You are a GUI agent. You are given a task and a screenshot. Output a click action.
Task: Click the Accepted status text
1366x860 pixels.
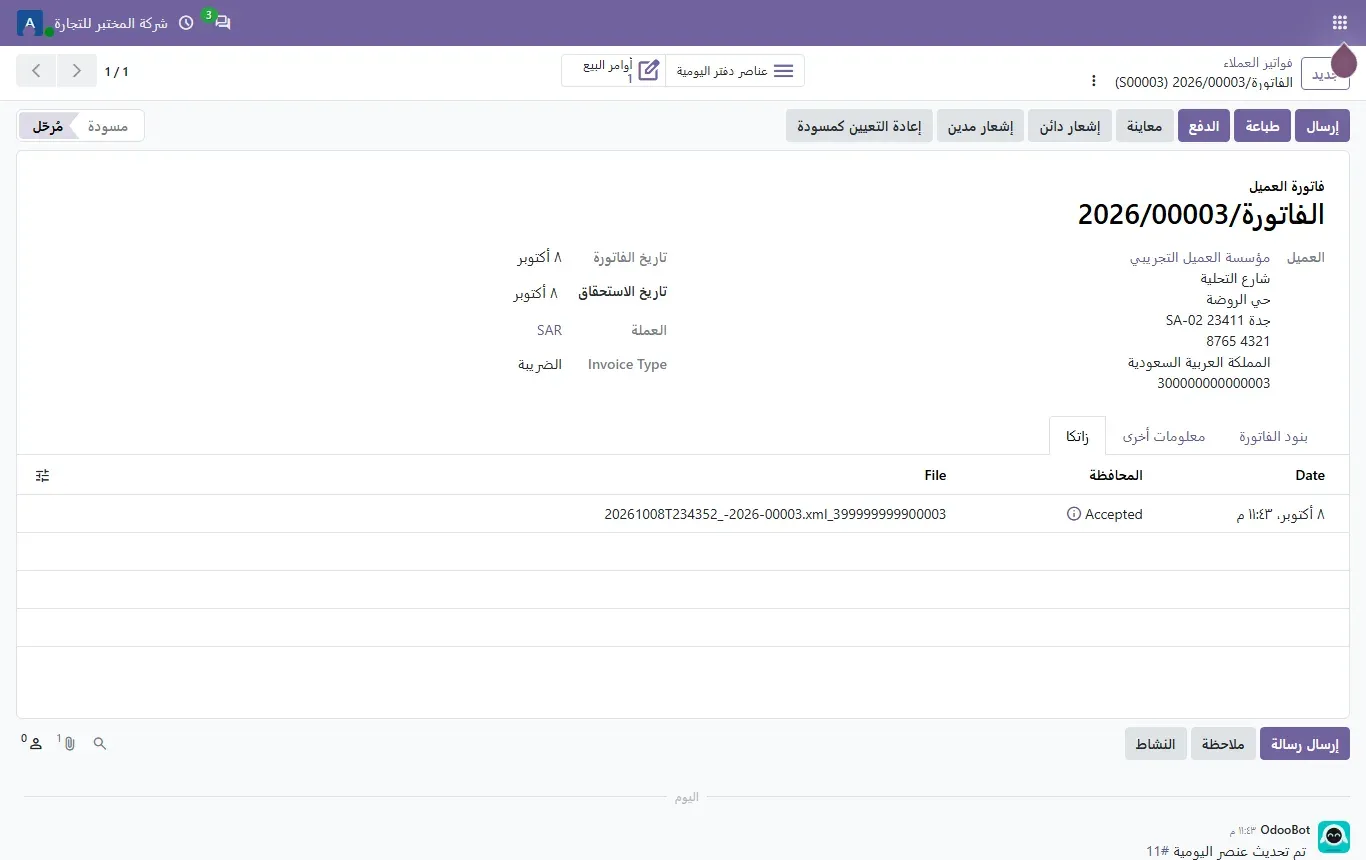1113,514
